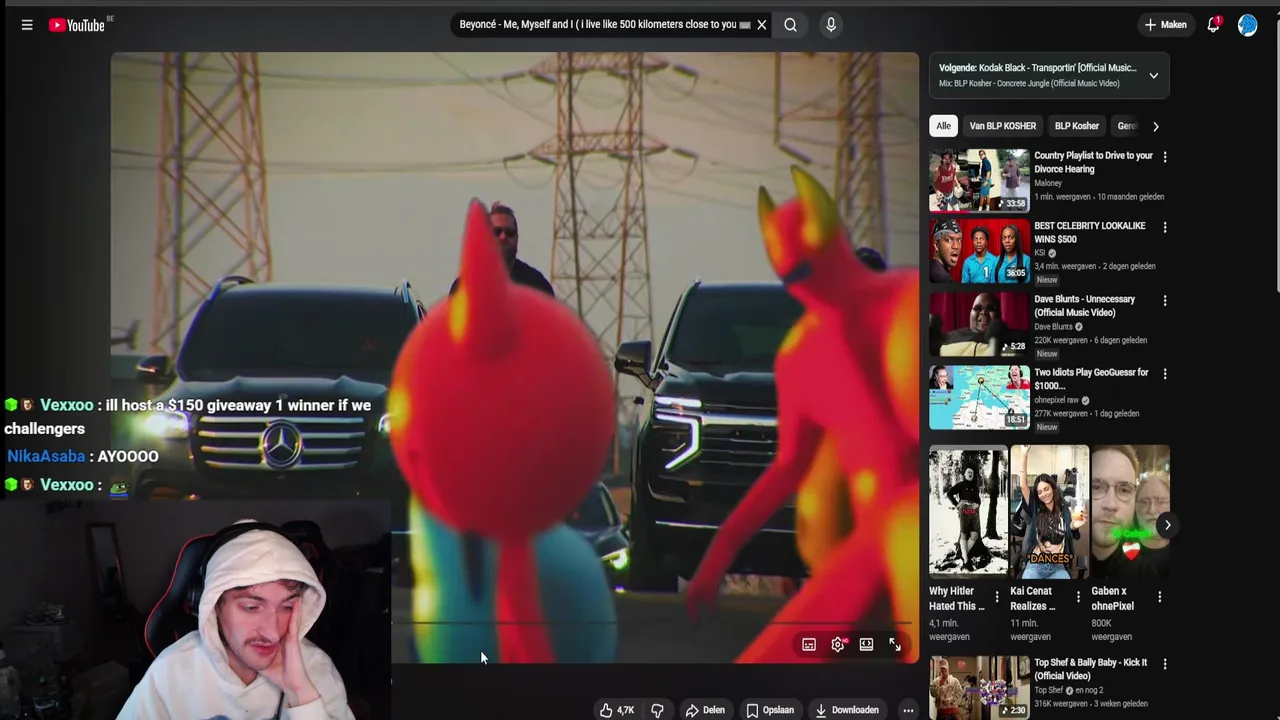Image resolution: width=1280 pixels, height=720 pixels.
Task: Open options for Top Shef Kick It video
Action: (1164, 663)
